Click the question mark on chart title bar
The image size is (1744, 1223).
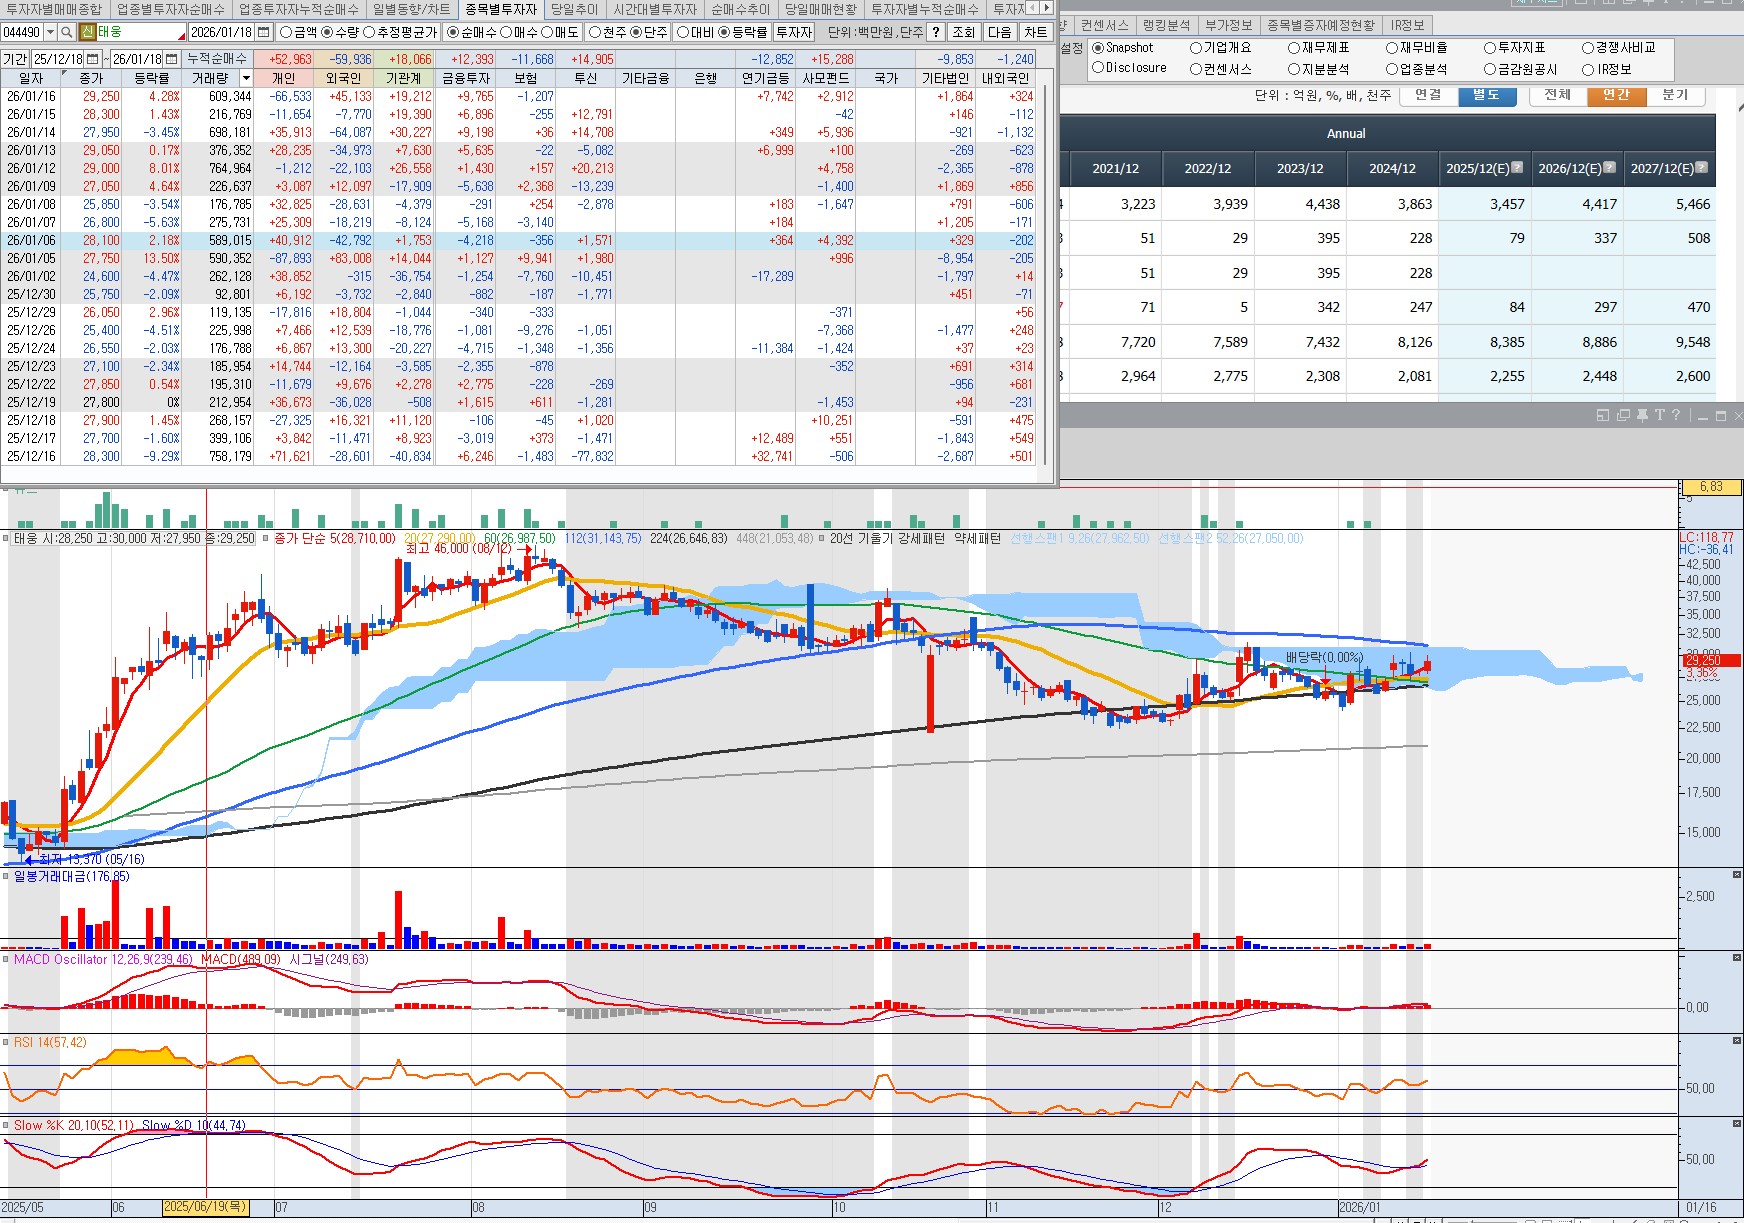click(1676, 415)
